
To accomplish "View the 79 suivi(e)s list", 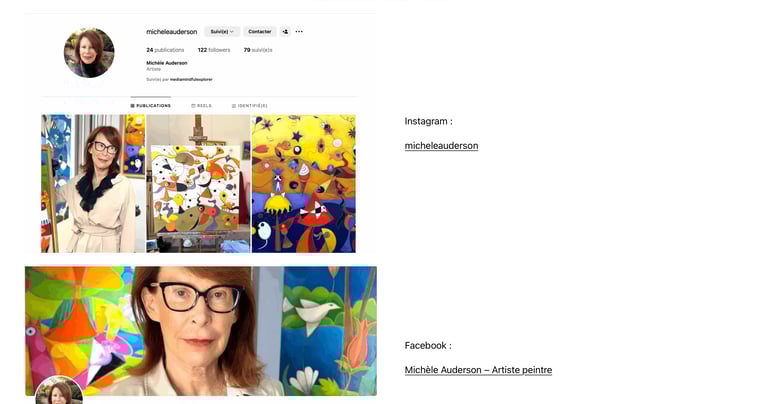I will 258,50.
